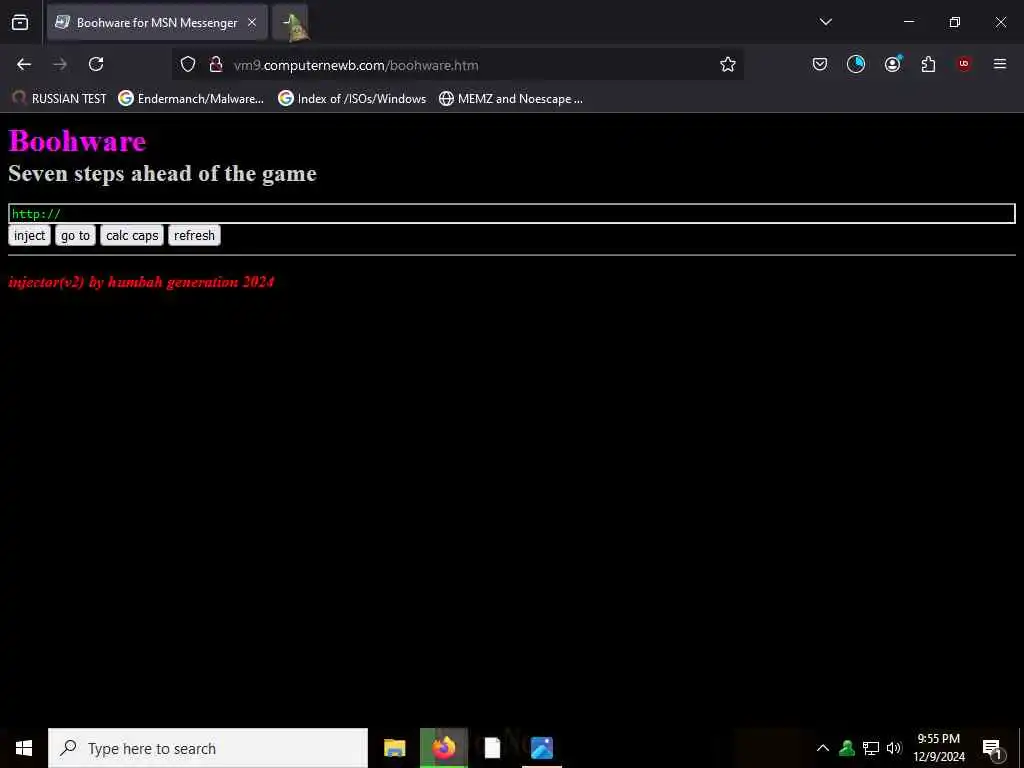Click the Type here to search box
The height and width of the screenshot is (768, 1024).
(208, 748)
